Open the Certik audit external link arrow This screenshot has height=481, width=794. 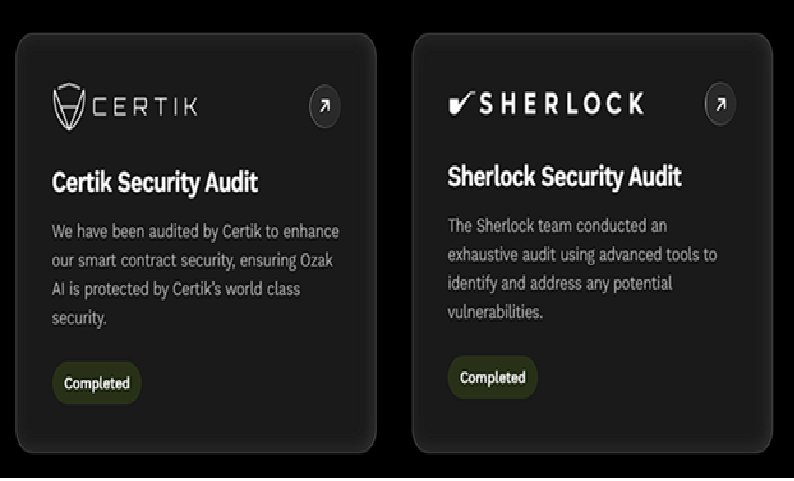click(x=324, y=108)
